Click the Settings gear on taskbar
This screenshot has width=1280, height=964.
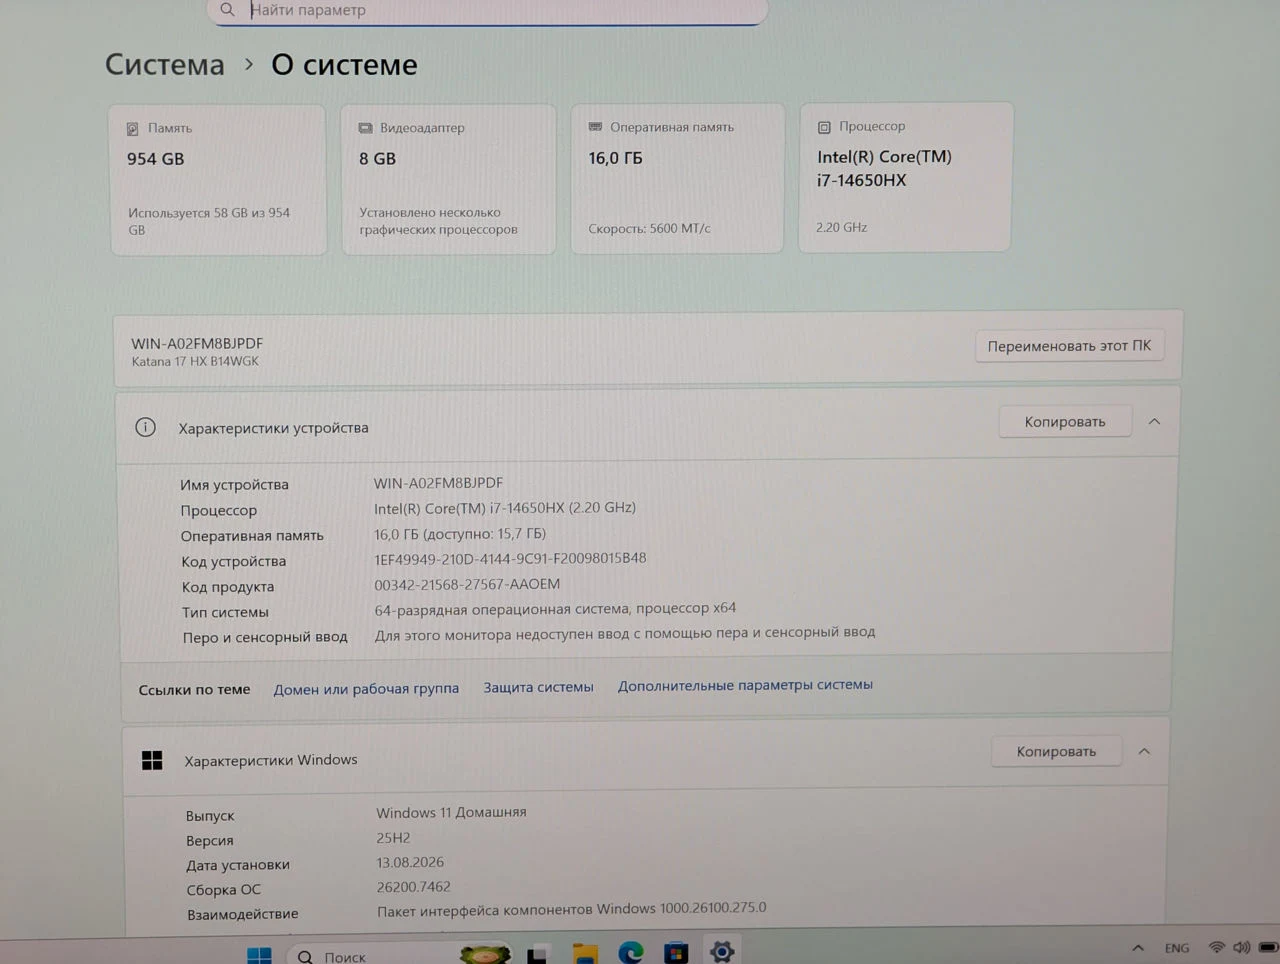pyautogui.click(x=722, y=952)
